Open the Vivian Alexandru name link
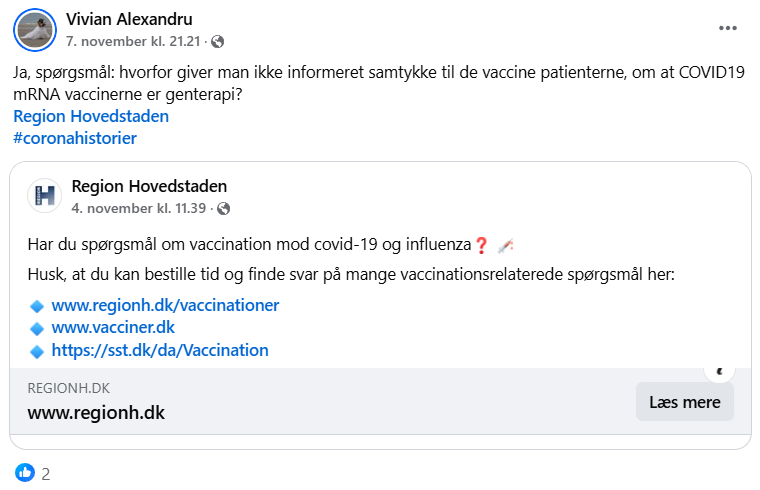Viewport: 760px width, 490px height. 129,19
